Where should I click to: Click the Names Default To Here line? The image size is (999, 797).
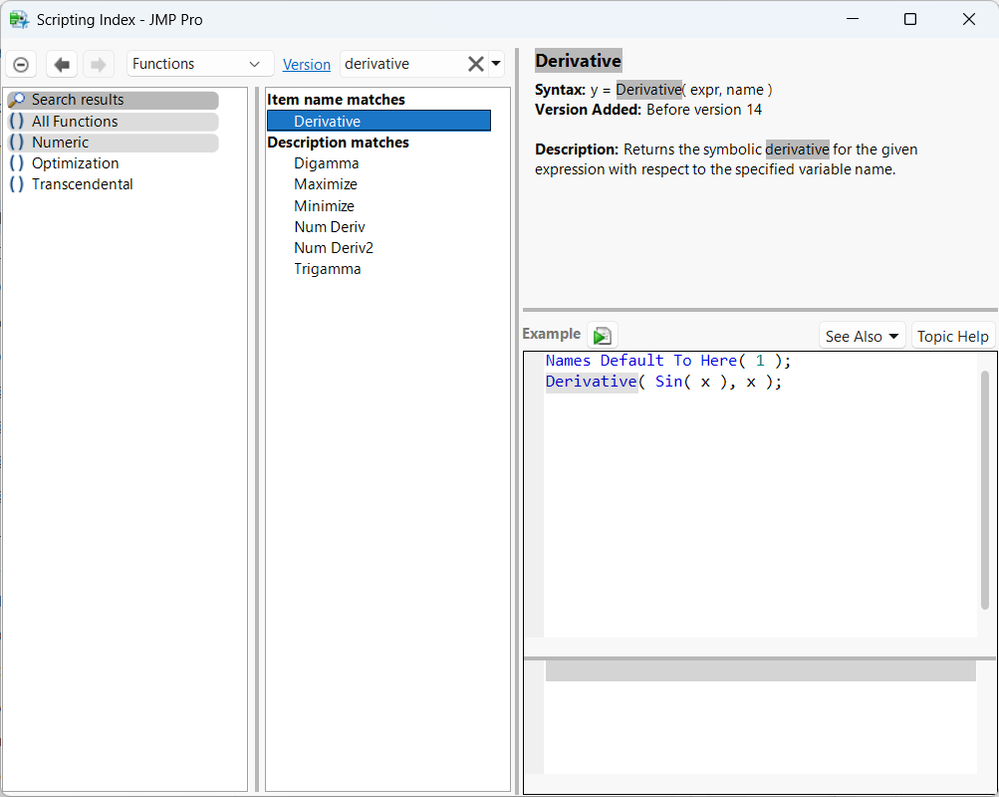[668, 361]
